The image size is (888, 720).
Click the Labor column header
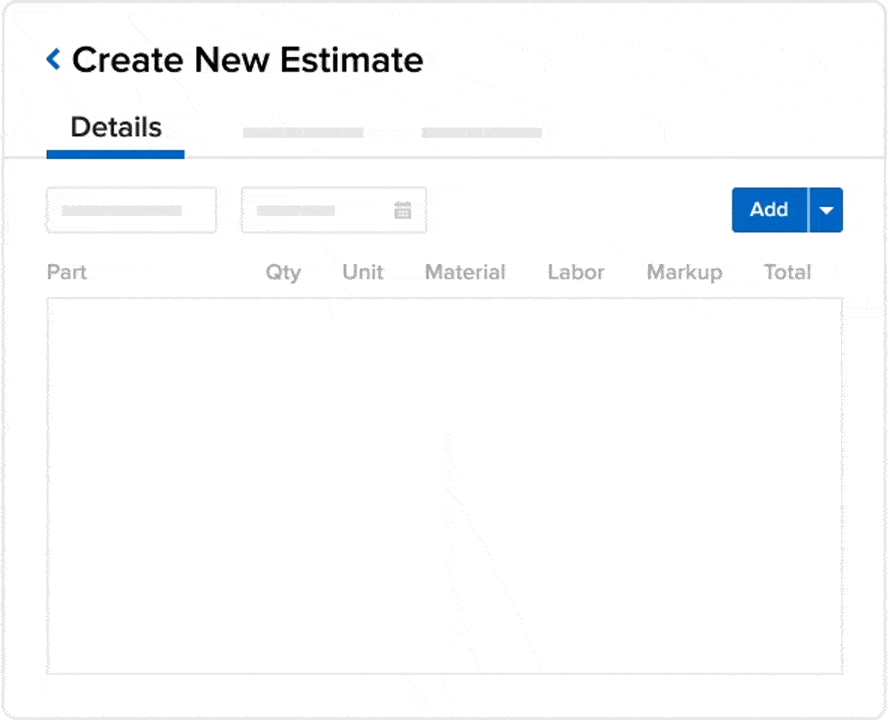pos(576,272)
